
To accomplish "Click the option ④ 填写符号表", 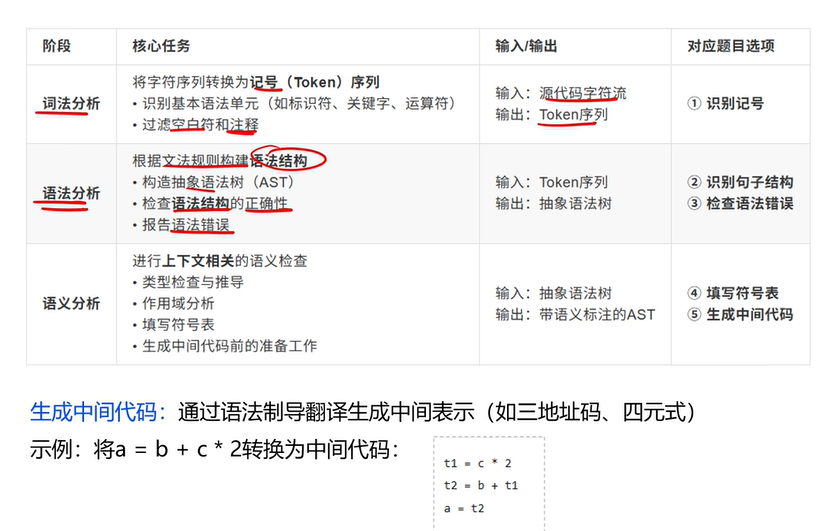I will (x=733, y=293).
